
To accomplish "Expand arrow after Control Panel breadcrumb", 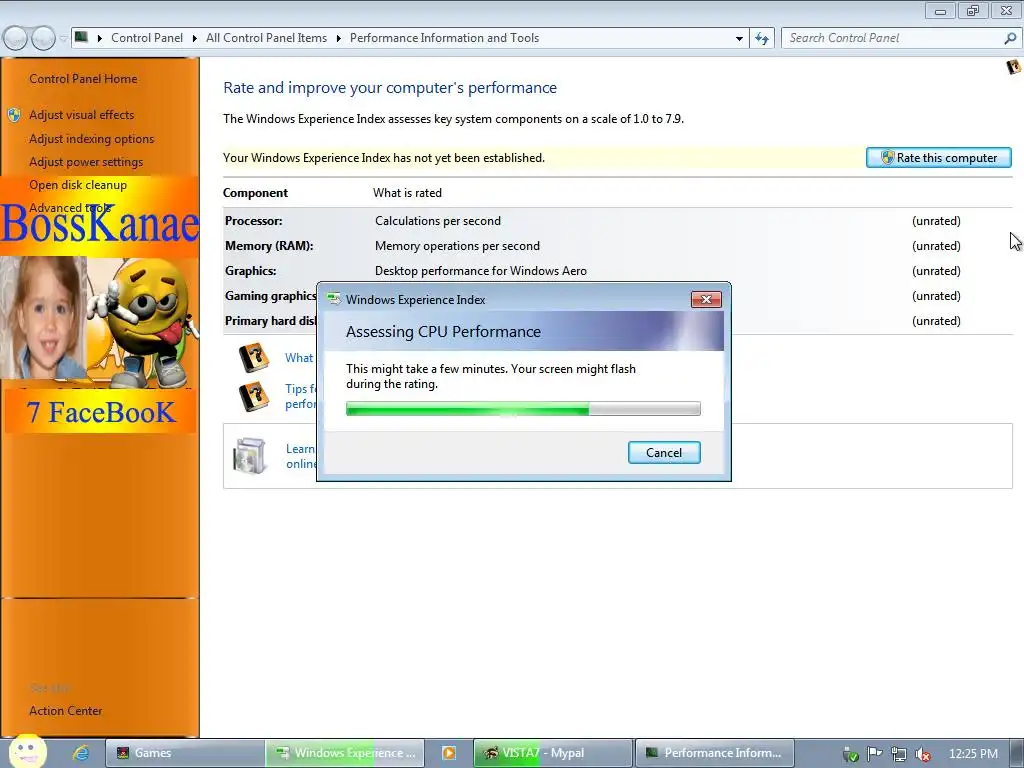I will [195, 39].
